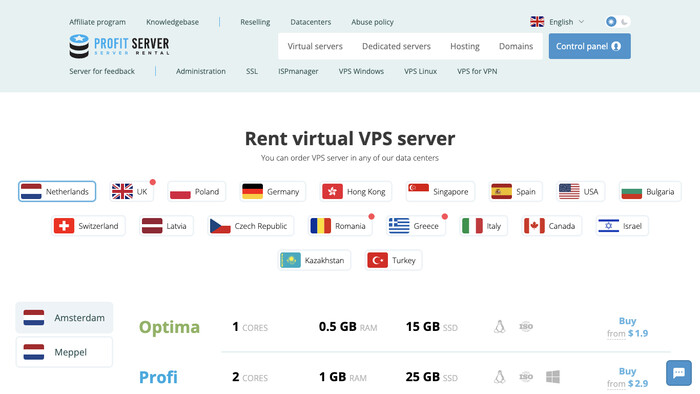Screen dimensions: 700x394
Task: Switch to Meppel datacenter tab
Action: click(64, 352)
